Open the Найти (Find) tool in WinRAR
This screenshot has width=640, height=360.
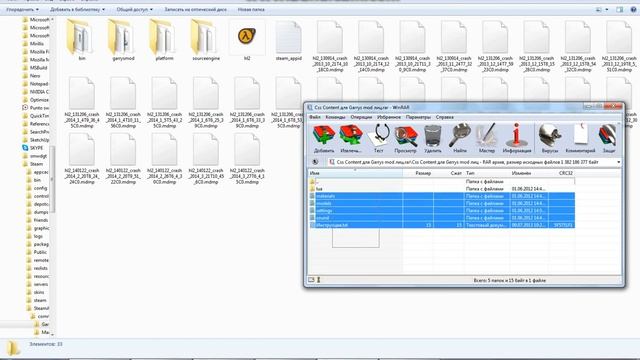click(x=460, y=139)
